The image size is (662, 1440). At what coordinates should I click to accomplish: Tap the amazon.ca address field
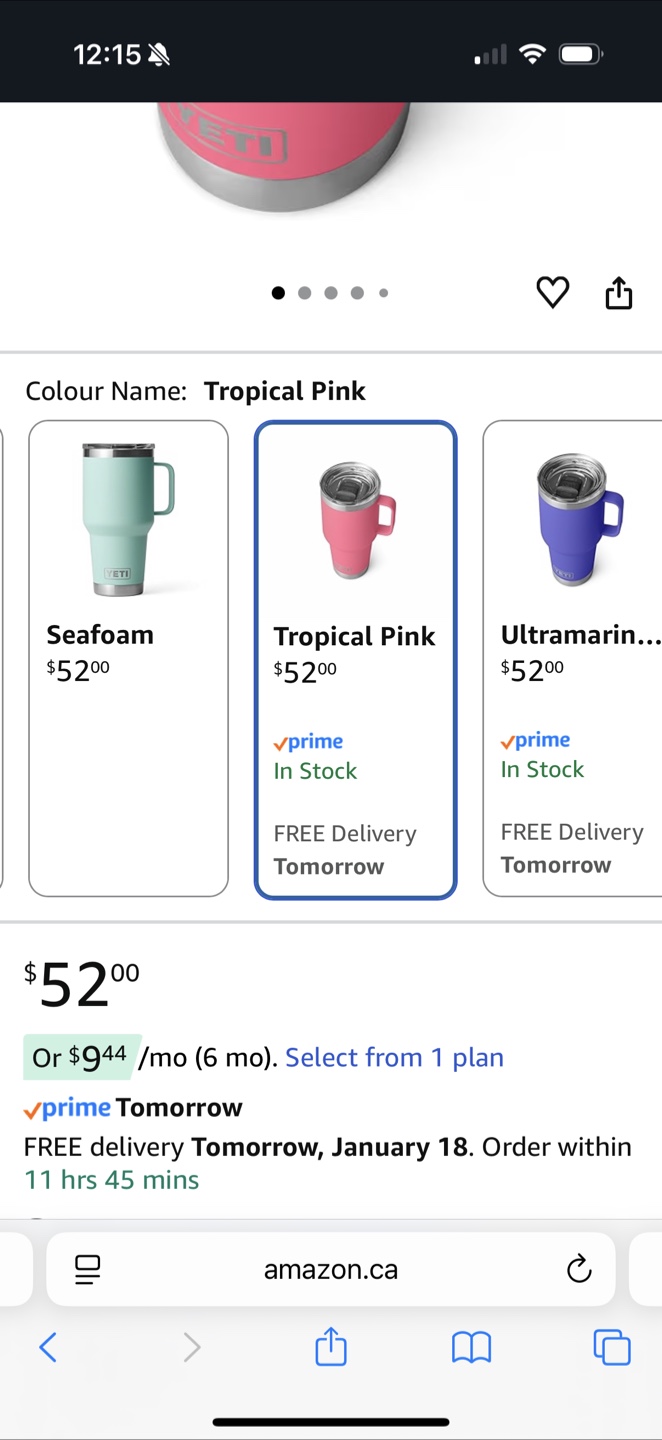pos(331,1269)
